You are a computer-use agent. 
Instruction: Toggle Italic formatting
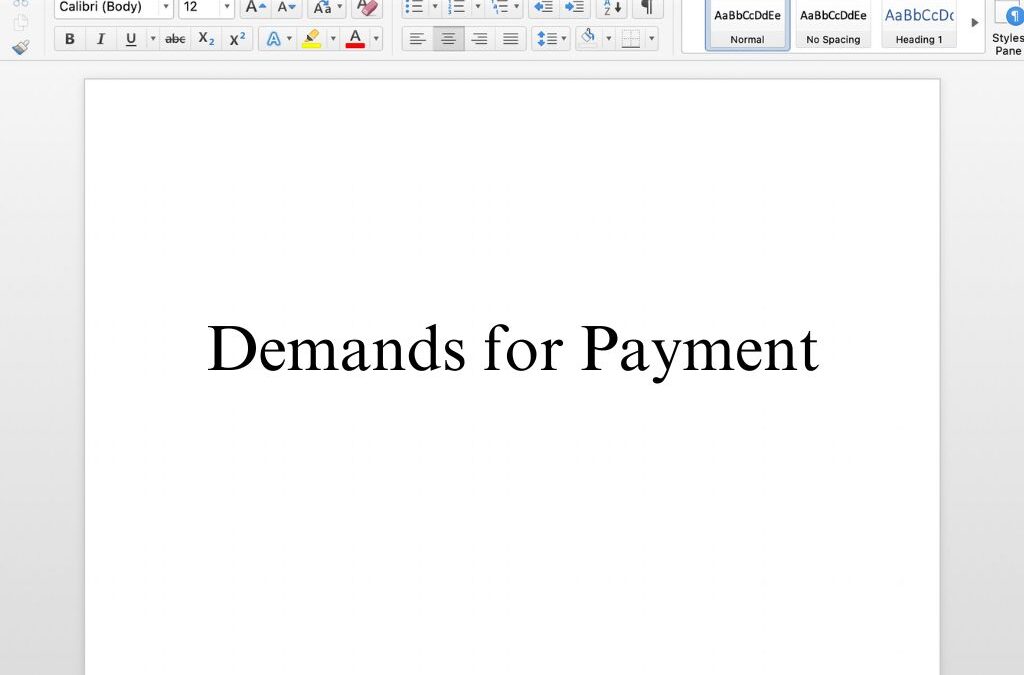[101, 39]
